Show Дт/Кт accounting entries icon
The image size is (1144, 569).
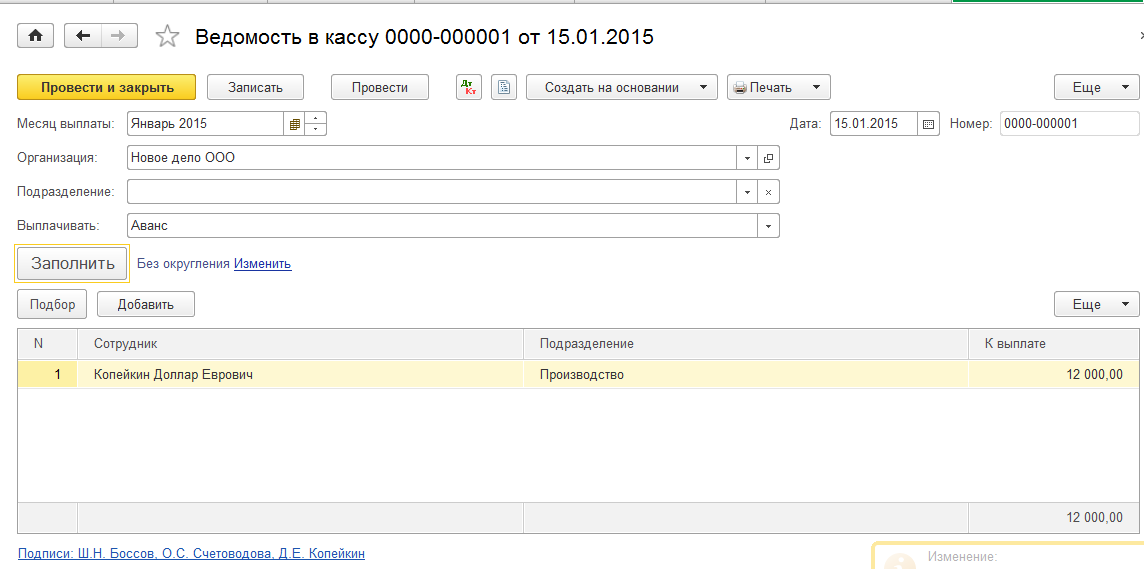tap(469, 87)
